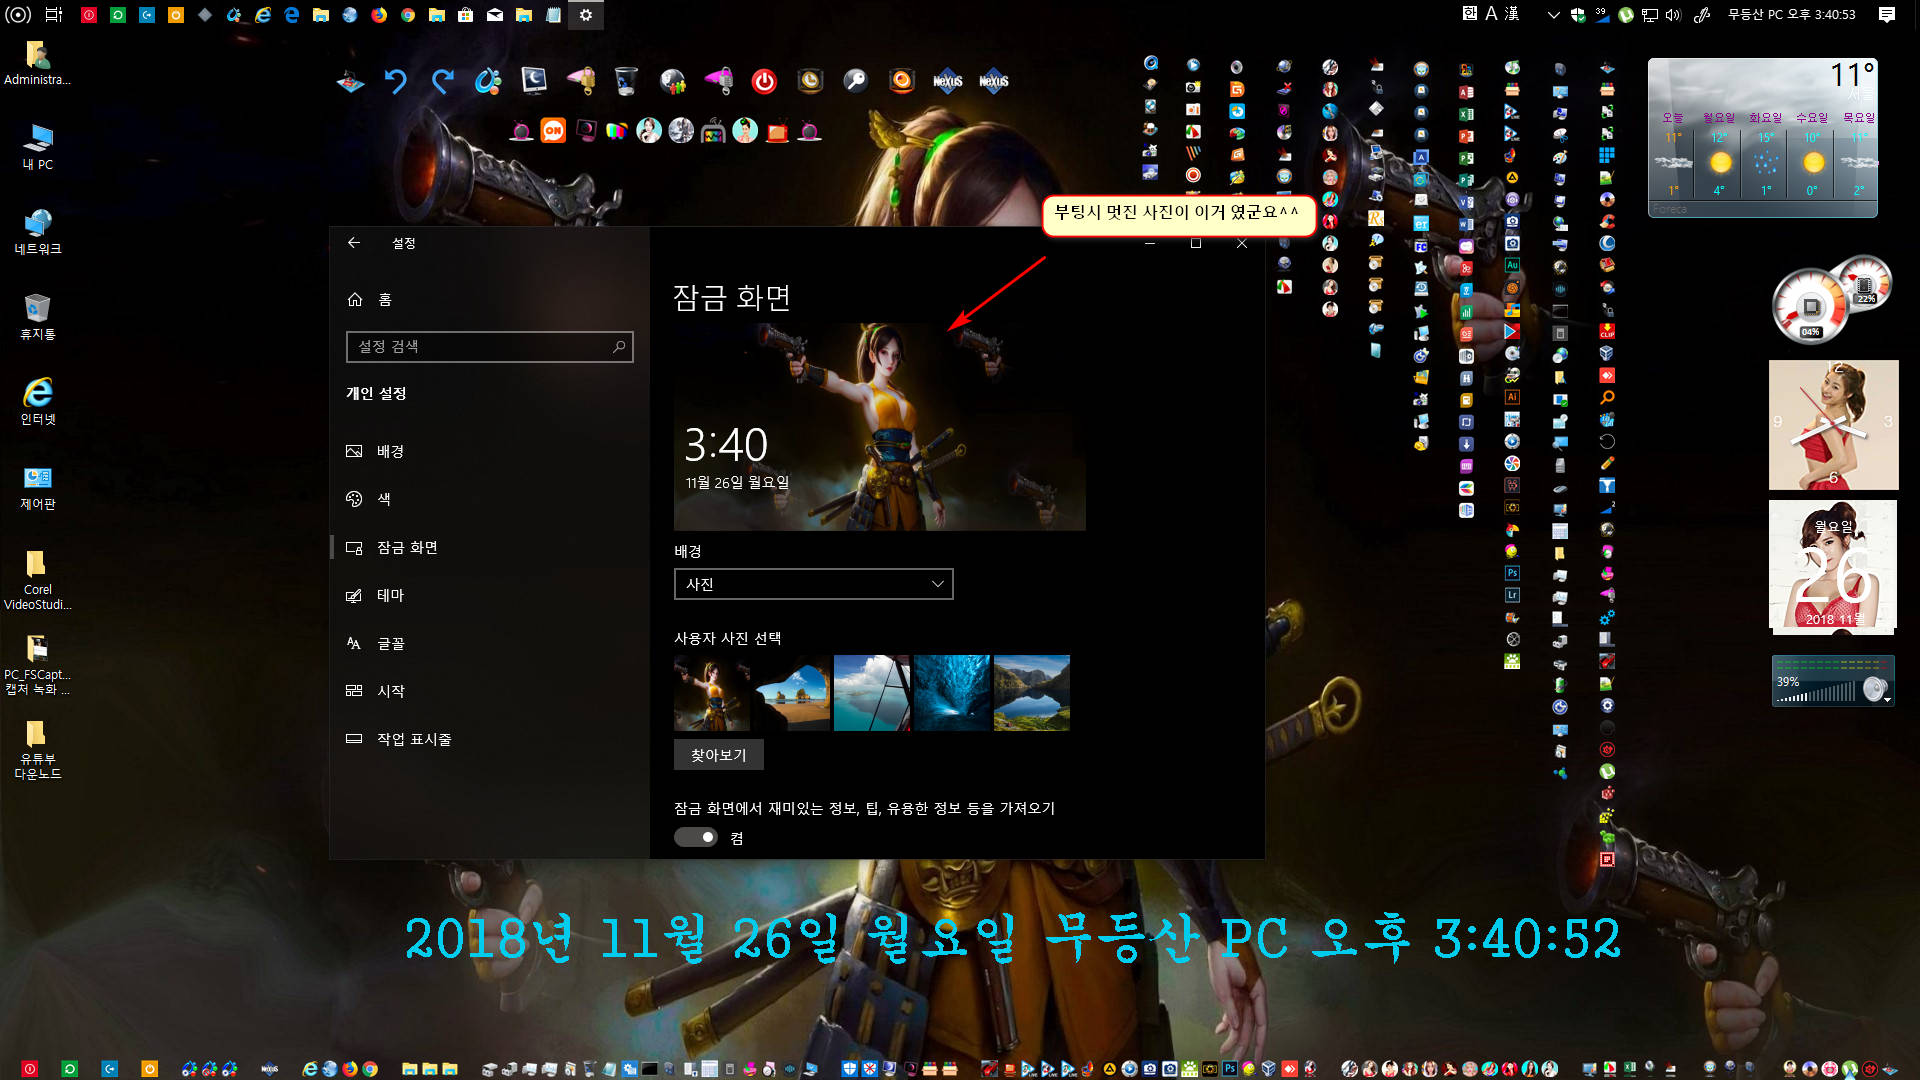
Task: Launch Excel from the right icon column
Action: tap(1466, 114)
